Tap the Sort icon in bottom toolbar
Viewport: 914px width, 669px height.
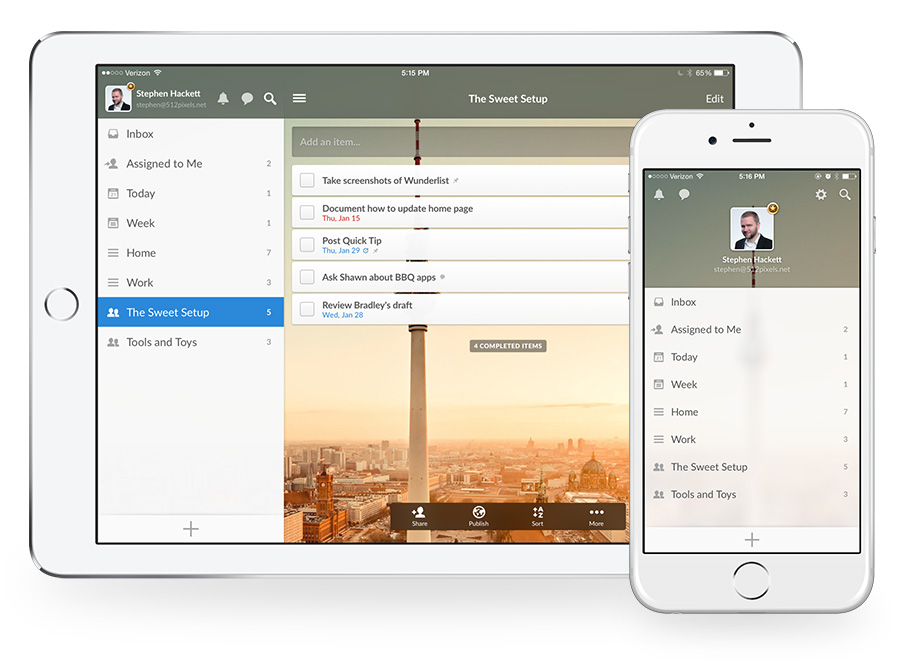pyautogui.click(x=537, y=516)
